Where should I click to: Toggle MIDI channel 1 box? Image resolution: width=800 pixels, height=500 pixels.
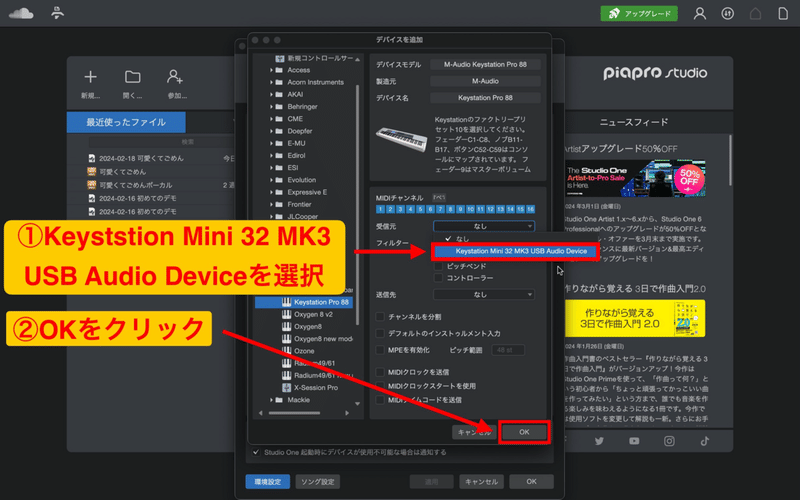coord(380,209)
